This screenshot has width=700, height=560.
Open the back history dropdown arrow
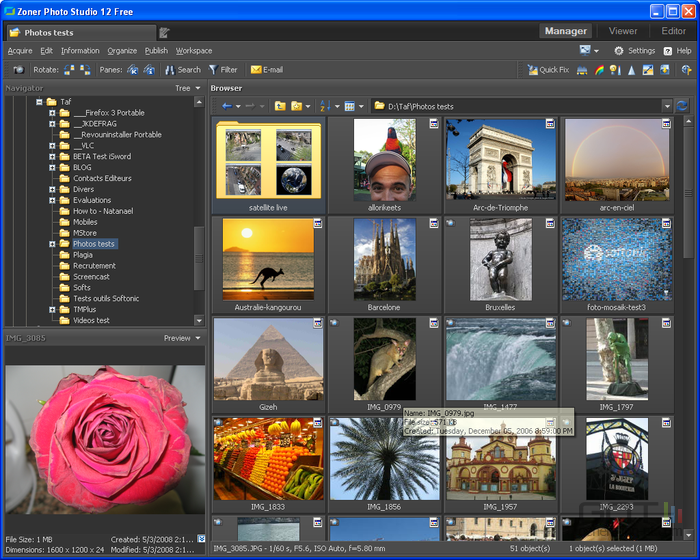coord(238,106)
